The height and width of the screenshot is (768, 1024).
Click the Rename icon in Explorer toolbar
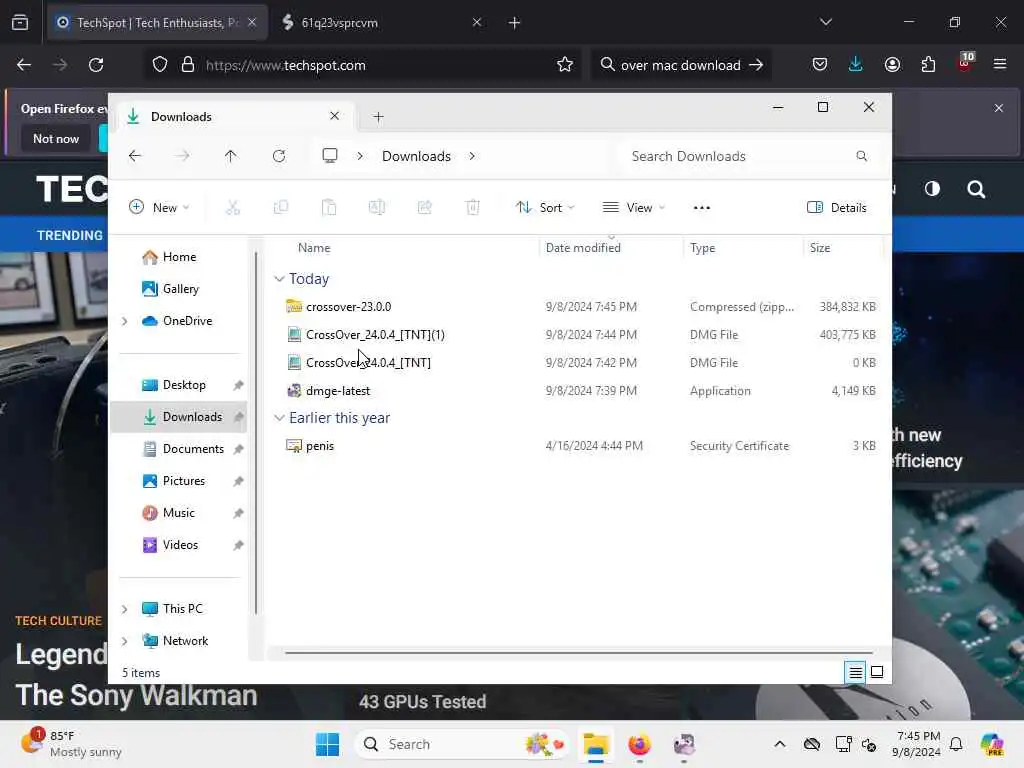tap(377, 208)
